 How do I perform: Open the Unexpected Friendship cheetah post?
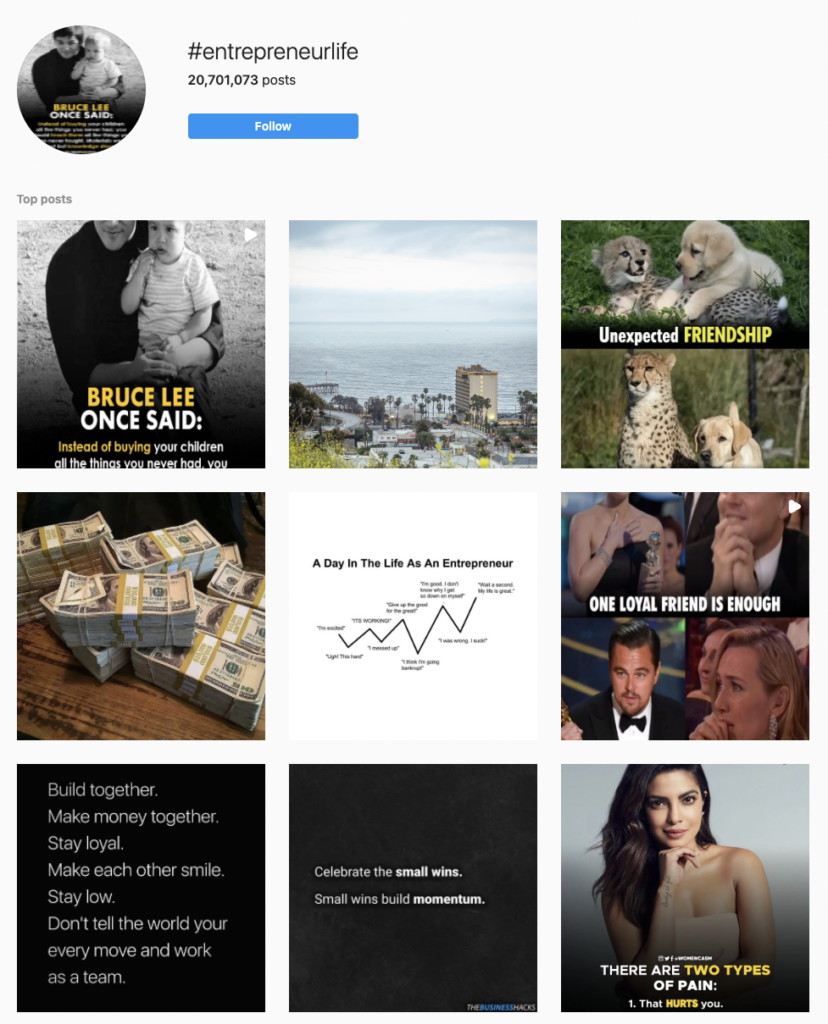[x=685, y=344]
